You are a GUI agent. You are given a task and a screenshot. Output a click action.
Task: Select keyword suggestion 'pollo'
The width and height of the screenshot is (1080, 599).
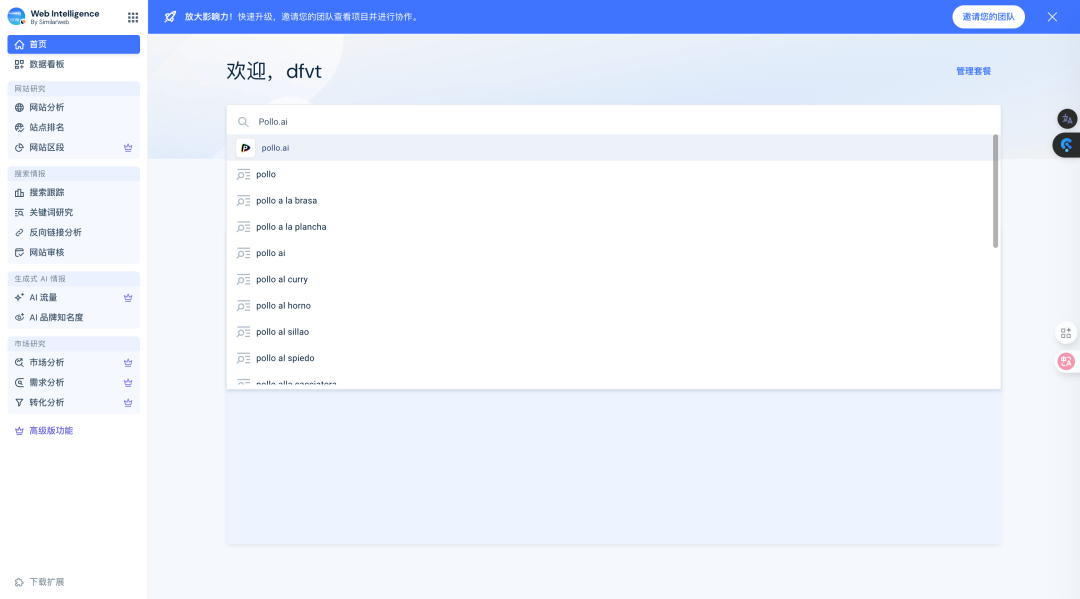[x=610, y=174]
